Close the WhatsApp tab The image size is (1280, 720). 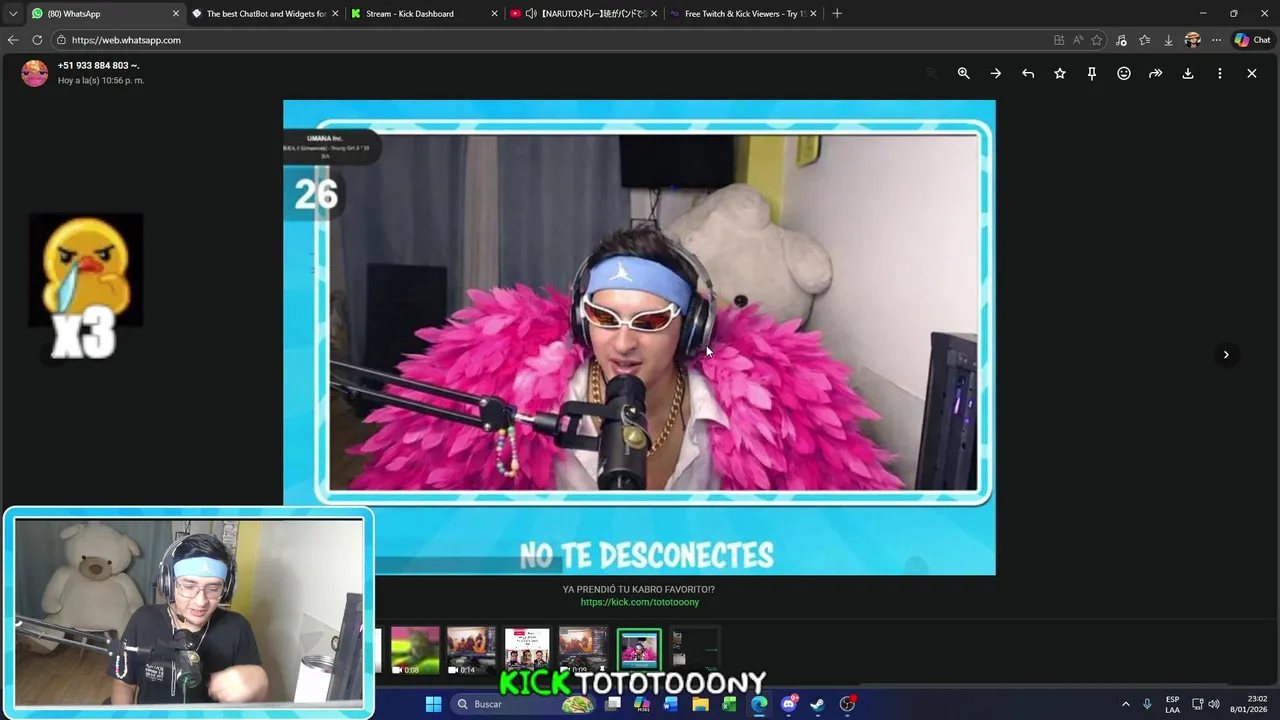(176, 14)
